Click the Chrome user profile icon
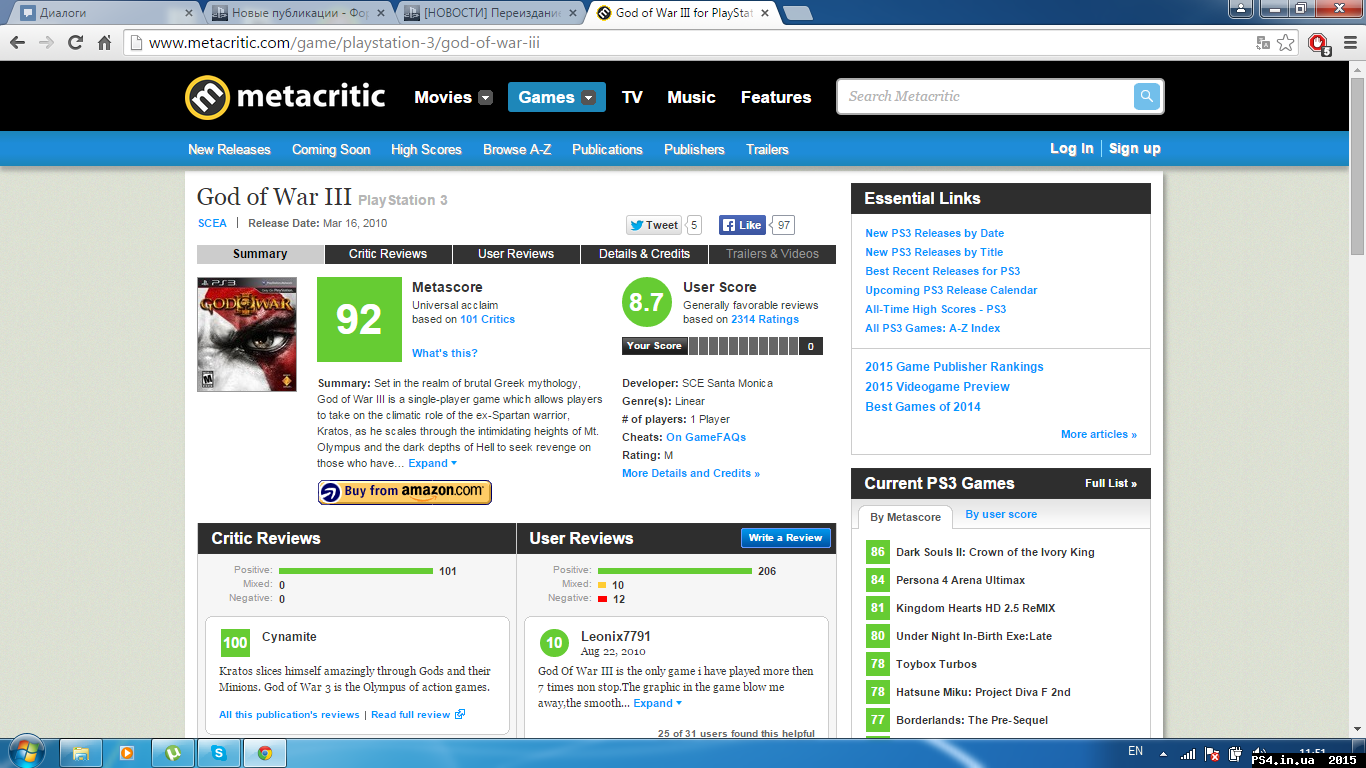This screenshot has width=1366, height=768. tap(1241, 9)
